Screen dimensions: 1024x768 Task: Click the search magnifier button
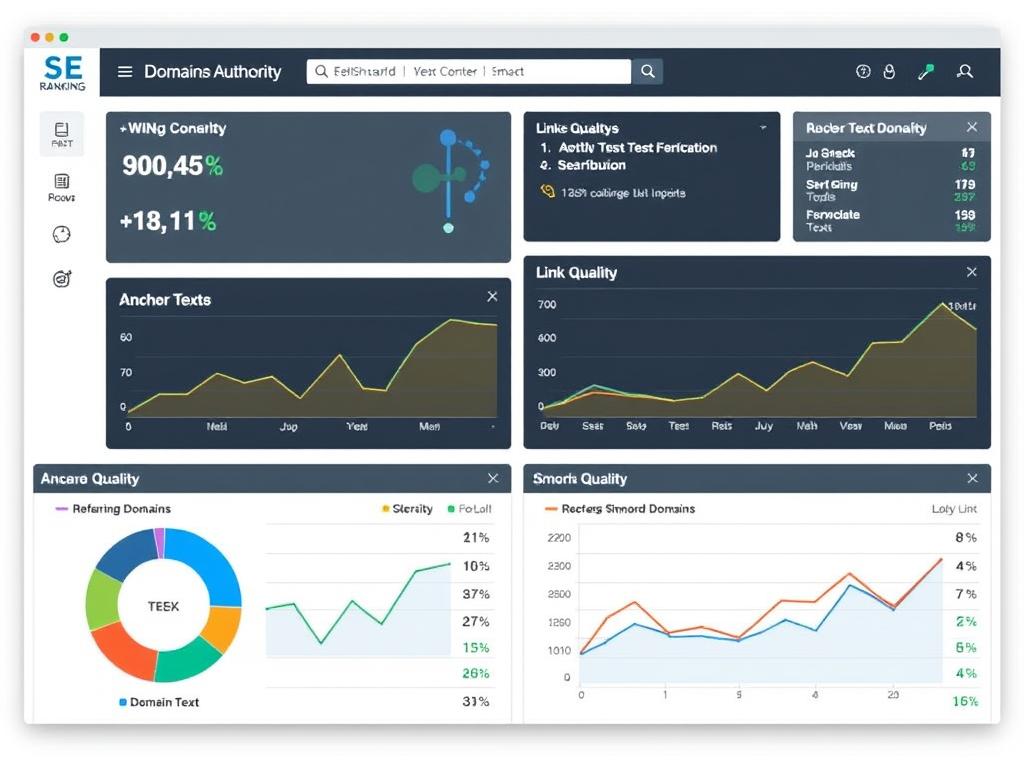click(646, 71)
